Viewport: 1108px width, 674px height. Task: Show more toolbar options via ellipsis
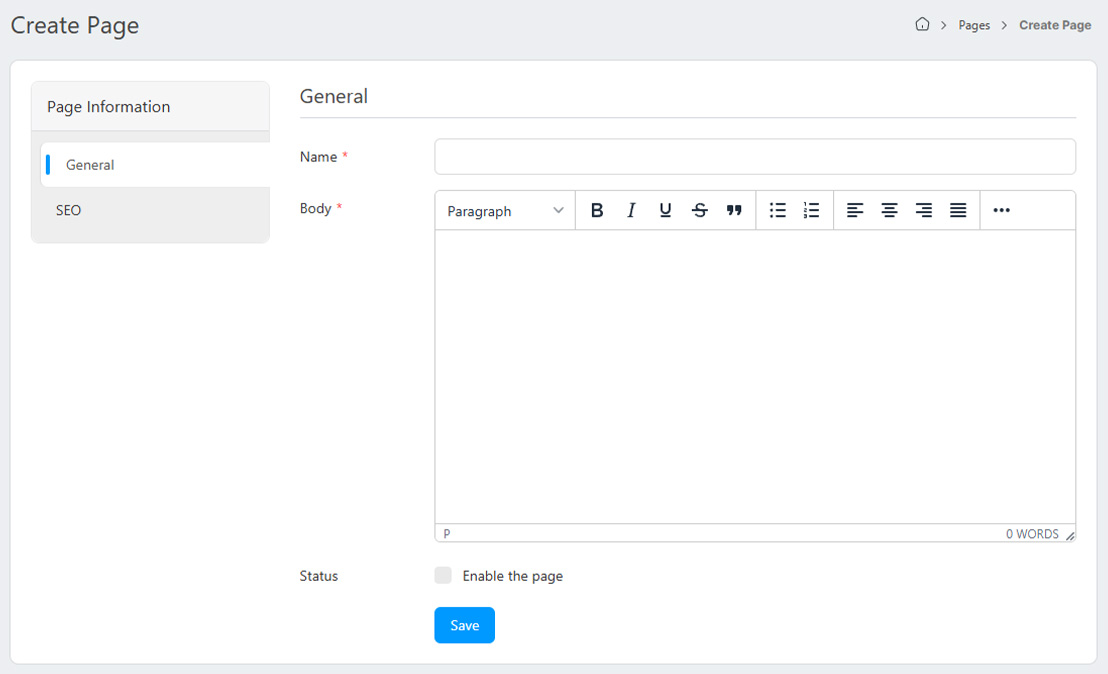tap(1001, 210)
